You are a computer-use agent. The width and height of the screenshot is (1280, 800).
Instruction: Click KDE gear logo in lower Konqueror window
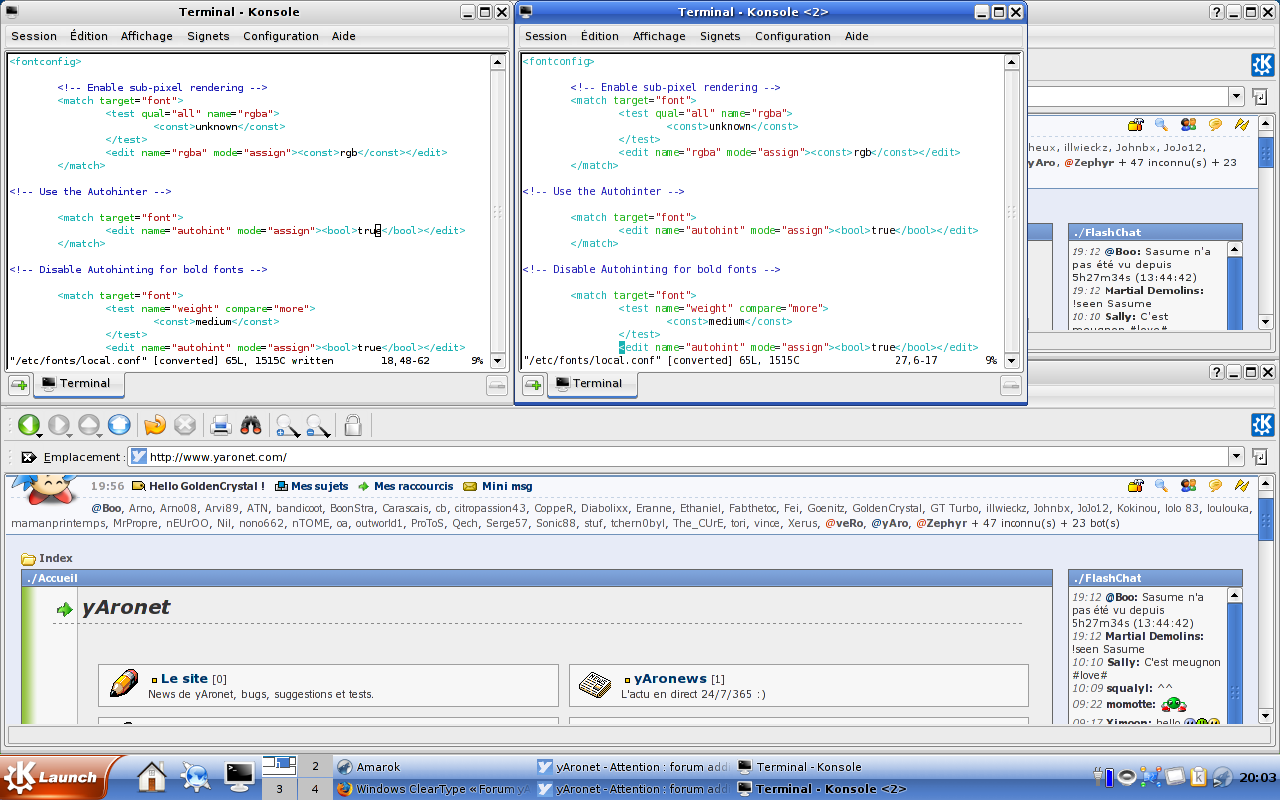point(1262,425)
